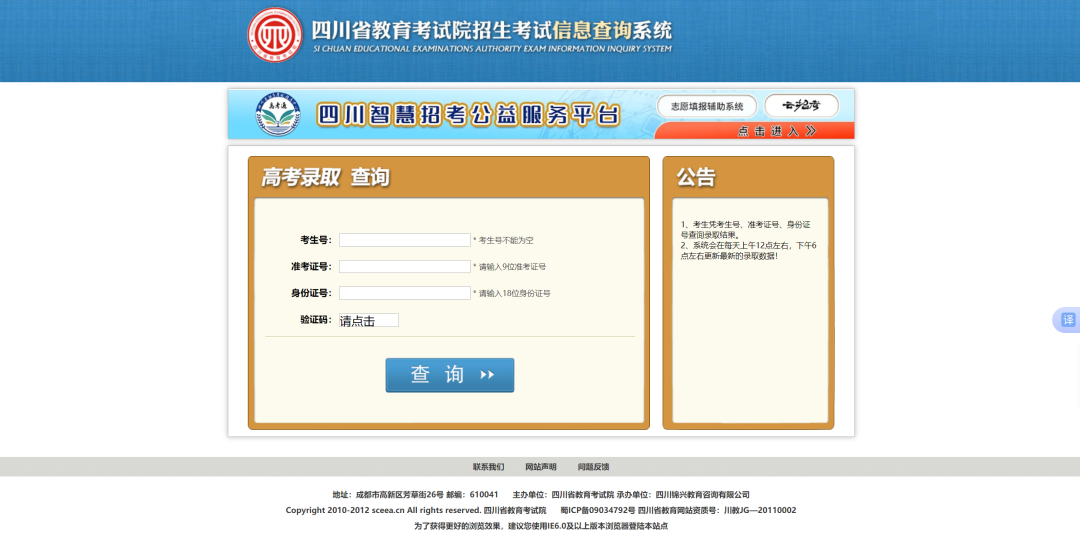The height and width of the screenshot is (543, 1080).
Task: Open the 联系我们 footer link
Action: pos(488,467)
